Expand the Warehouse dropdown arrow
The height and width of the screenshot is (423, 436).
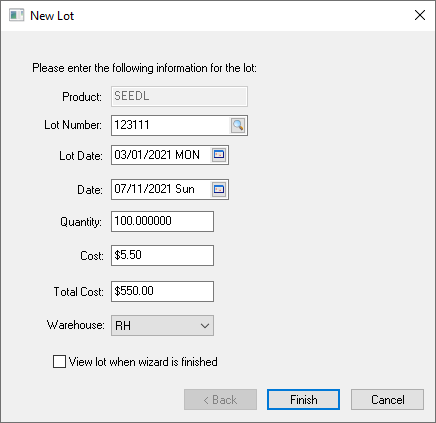point(205,325)
